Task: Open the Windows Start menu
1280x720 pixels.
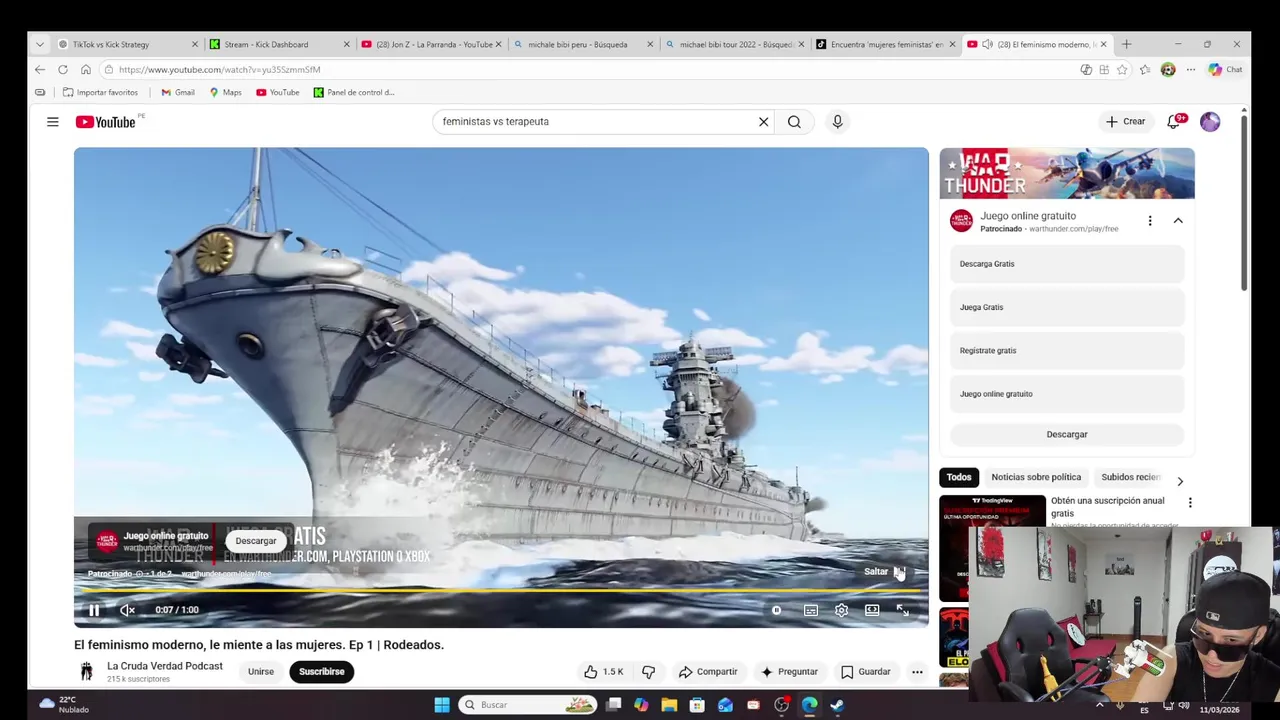Action: click(x=441, y=705)
